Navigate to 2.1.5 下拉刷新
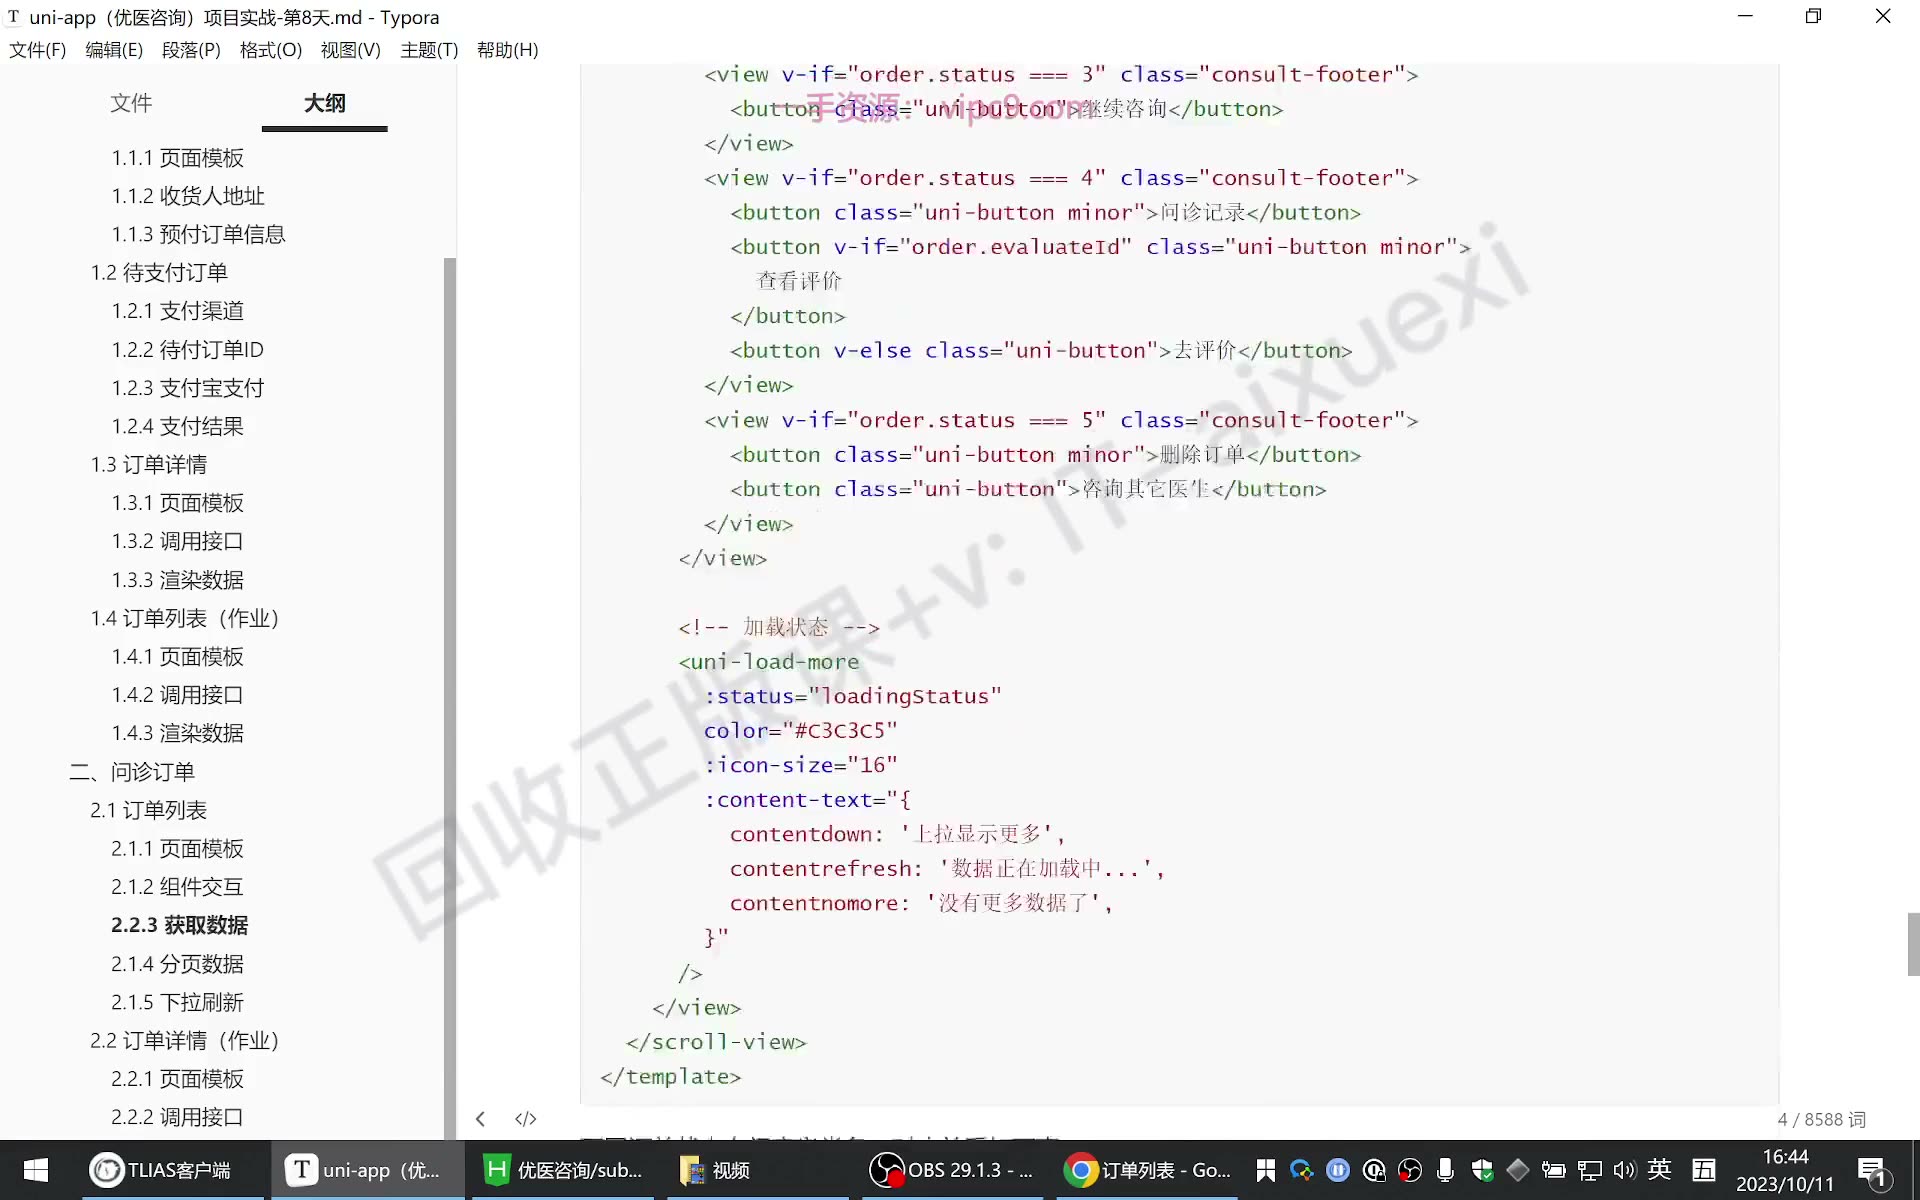The image size is (1920, 1200). click(177, 1002)
